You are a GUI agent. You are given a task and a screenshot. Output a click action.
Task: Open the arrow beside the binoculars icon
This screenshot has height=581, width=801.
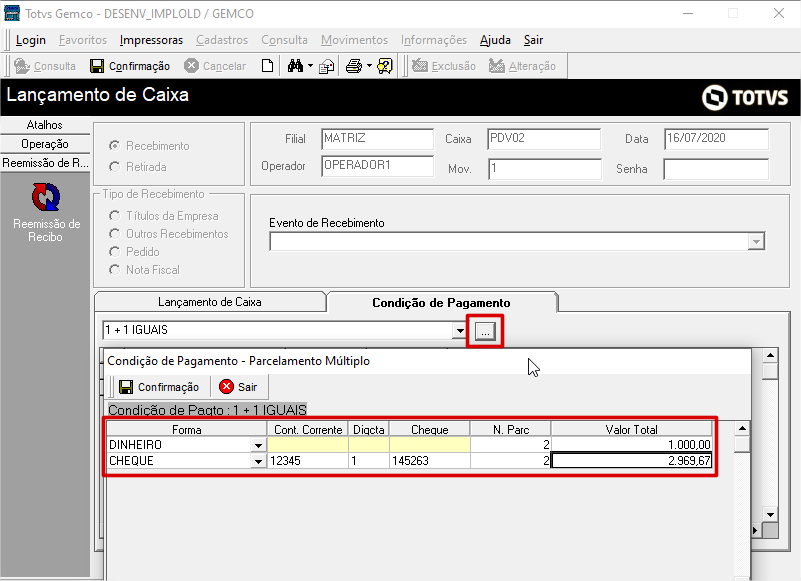[x=310, y=66]
